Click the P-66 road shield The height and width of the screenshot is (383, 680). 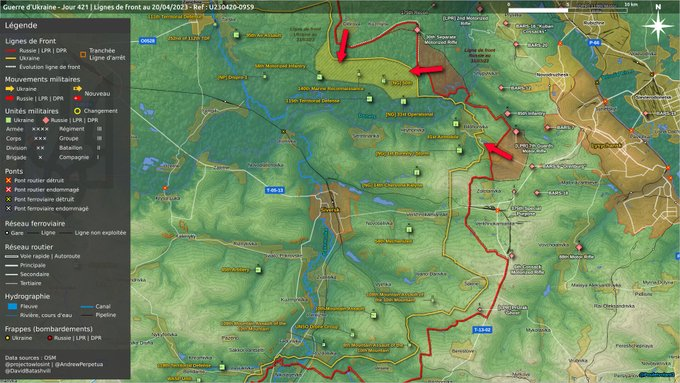(594, 43)
